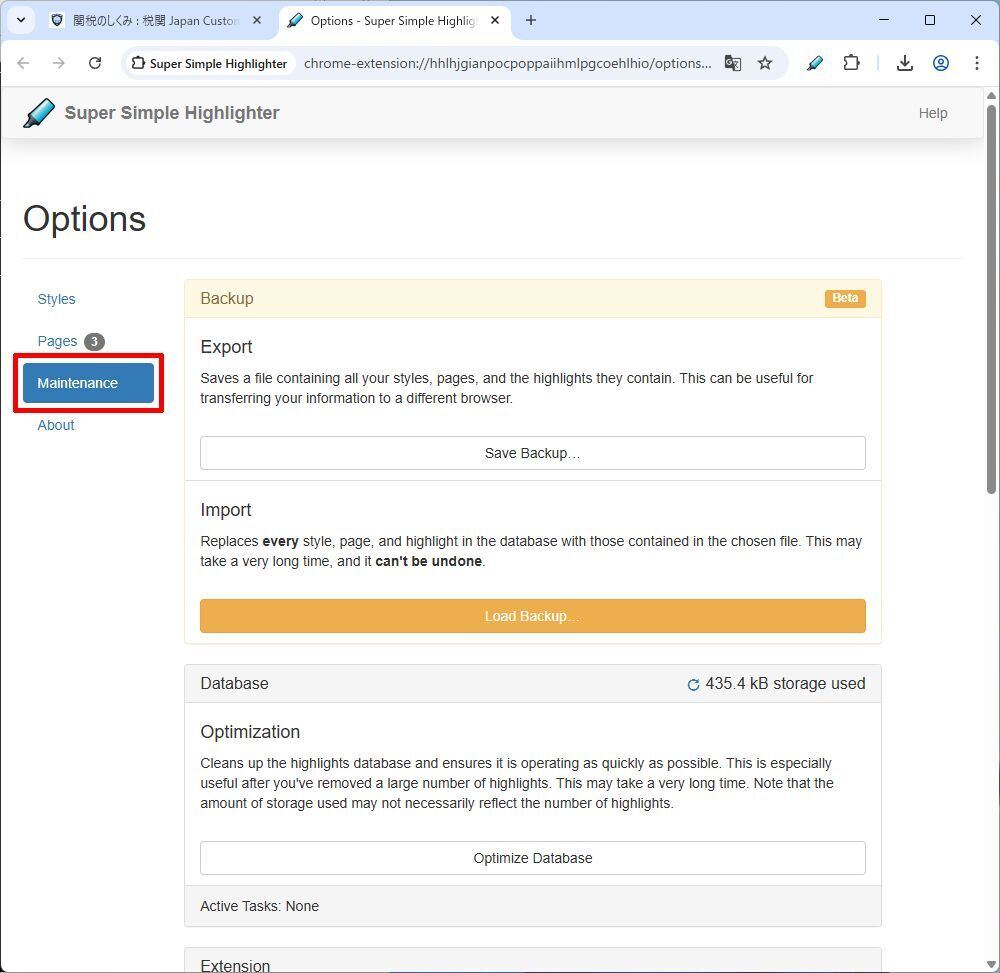
Task: Open the Pages section
Action: pyautogui.click(x=57, y=341)
